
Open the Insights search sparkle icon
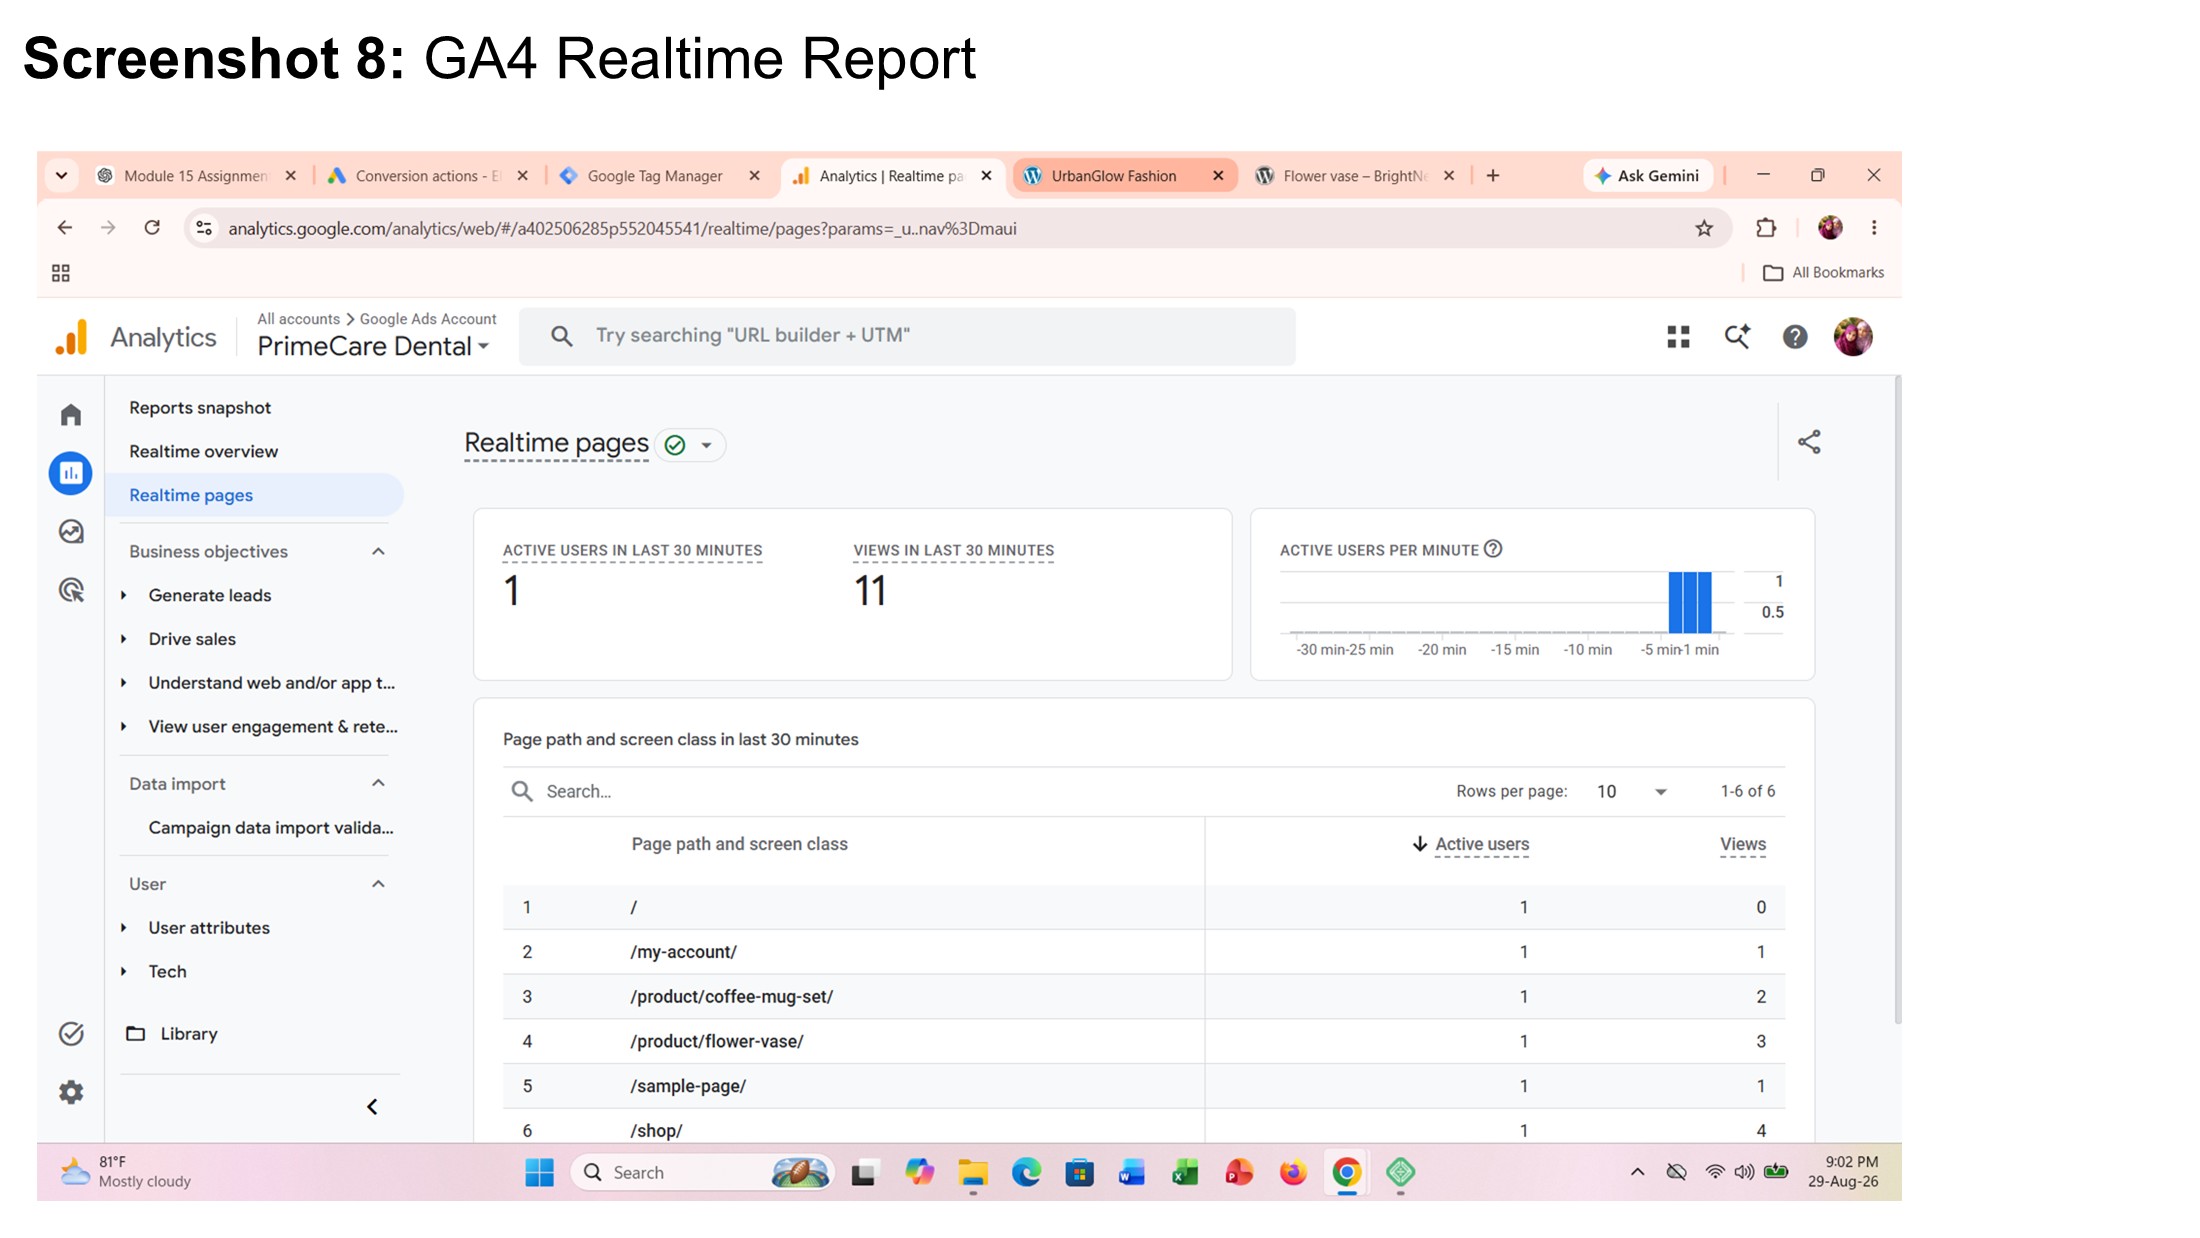coord(1737,337)
